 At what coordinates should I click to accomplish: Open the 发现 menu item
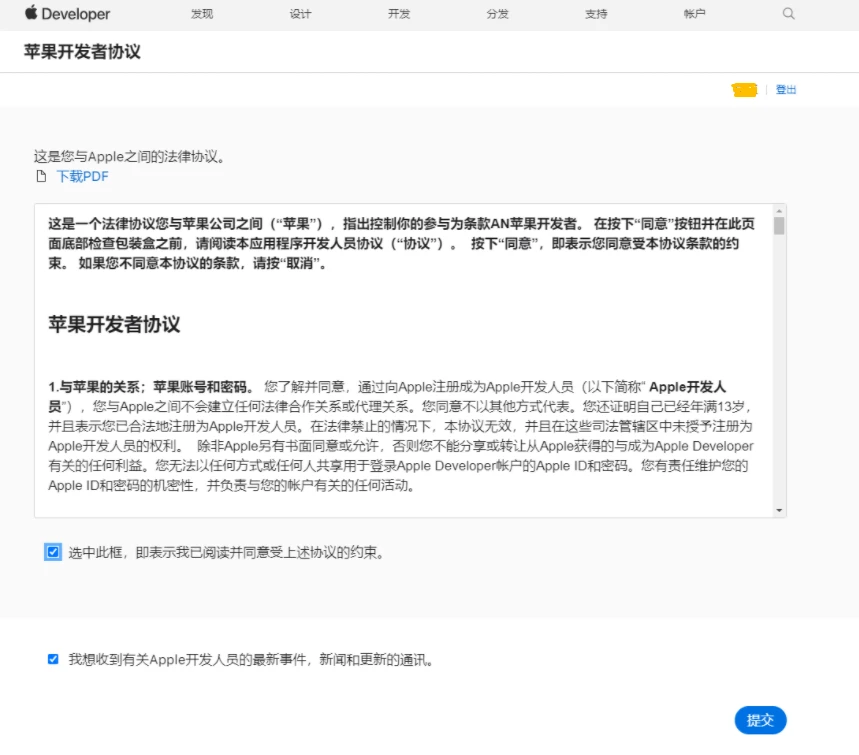(x=202, y=14)
